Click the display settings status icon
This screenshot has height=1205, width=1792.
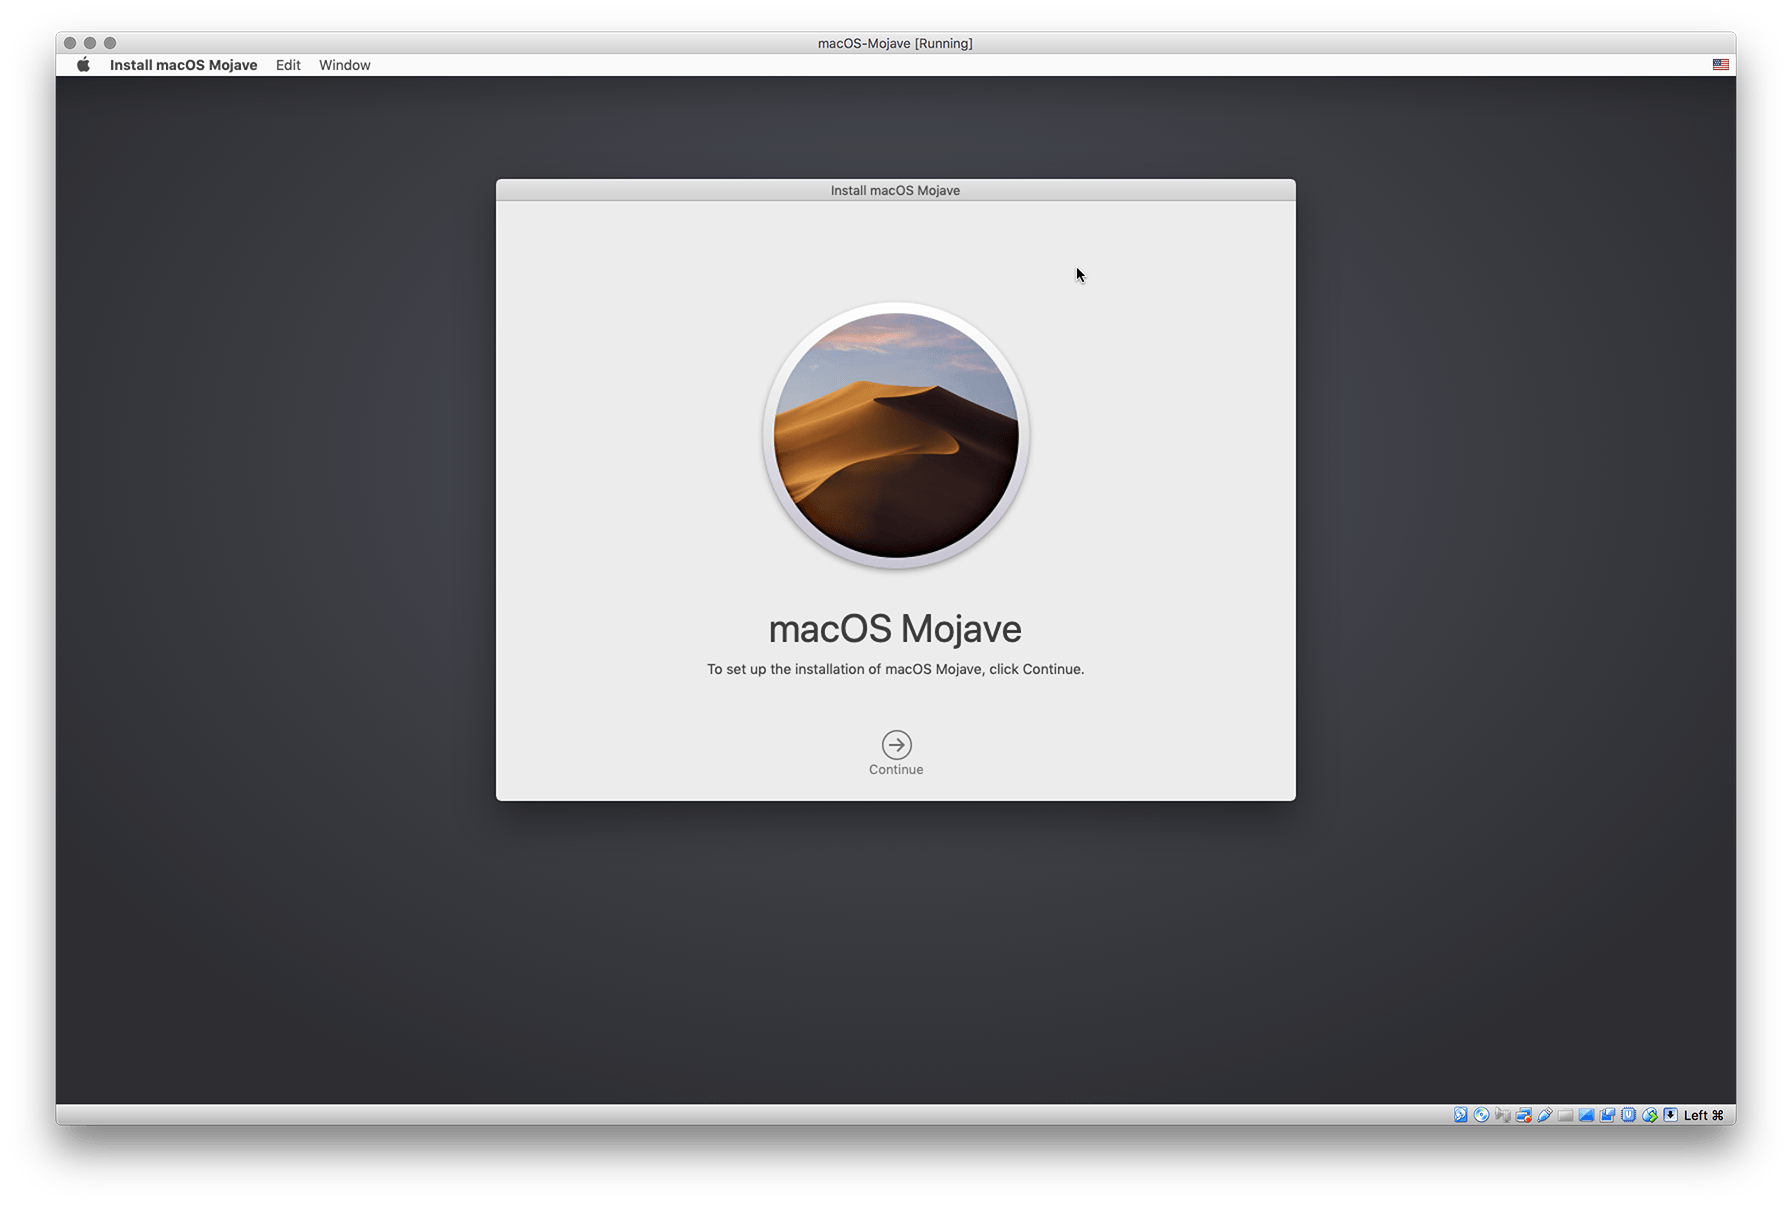tap(1586, 1115)
